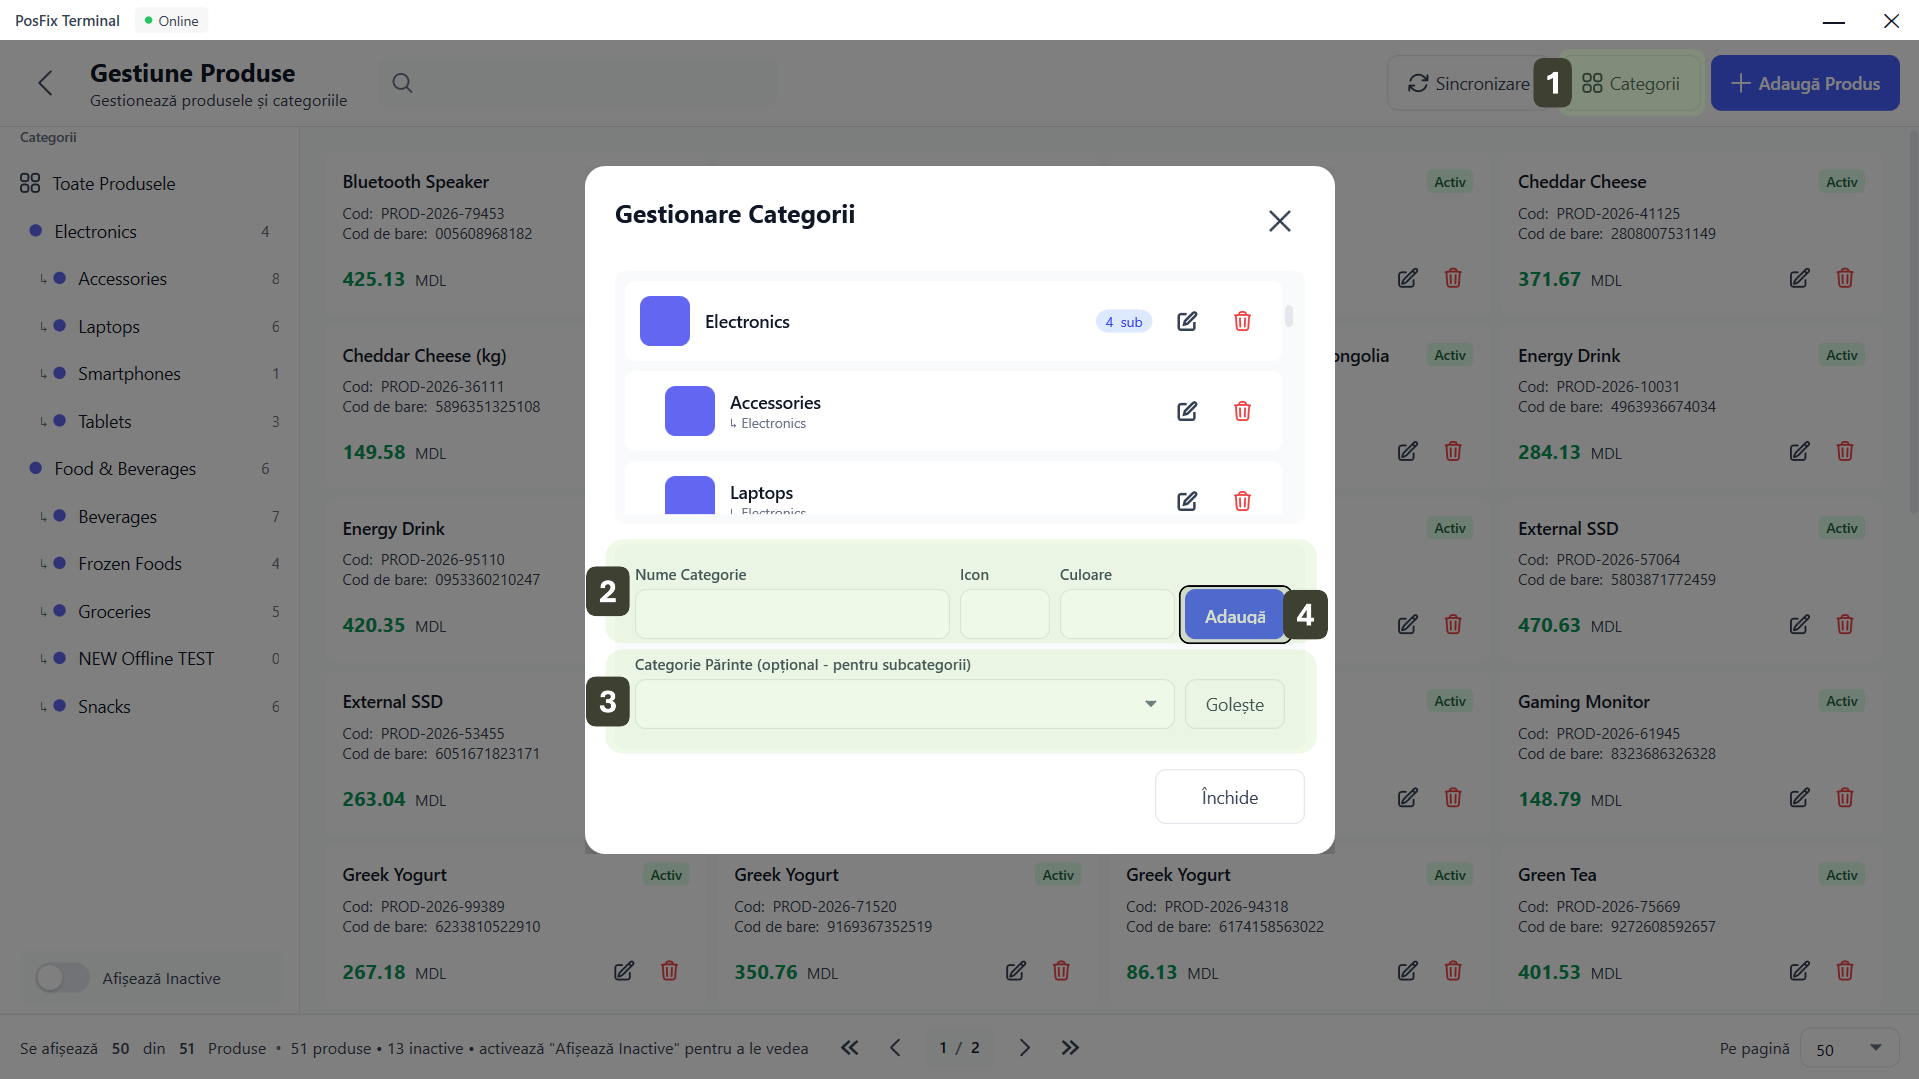Image resolution: width=1919 pixels, height=1079 pixels.
Task: Click the back arrow next to Gestiune Produse
Action: (x=45, y=83)
